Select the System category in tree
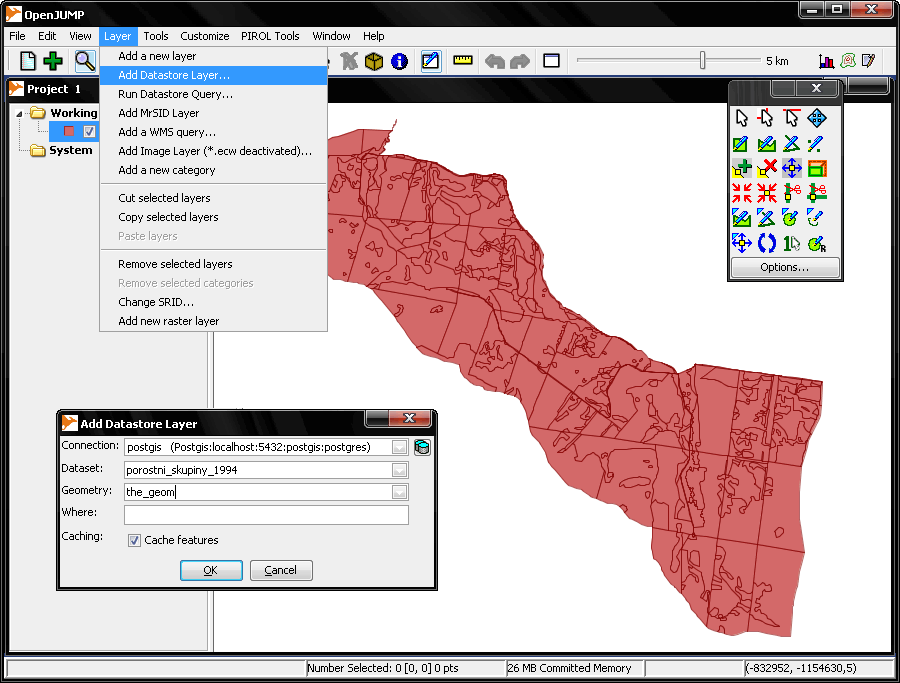 [70, 150]
